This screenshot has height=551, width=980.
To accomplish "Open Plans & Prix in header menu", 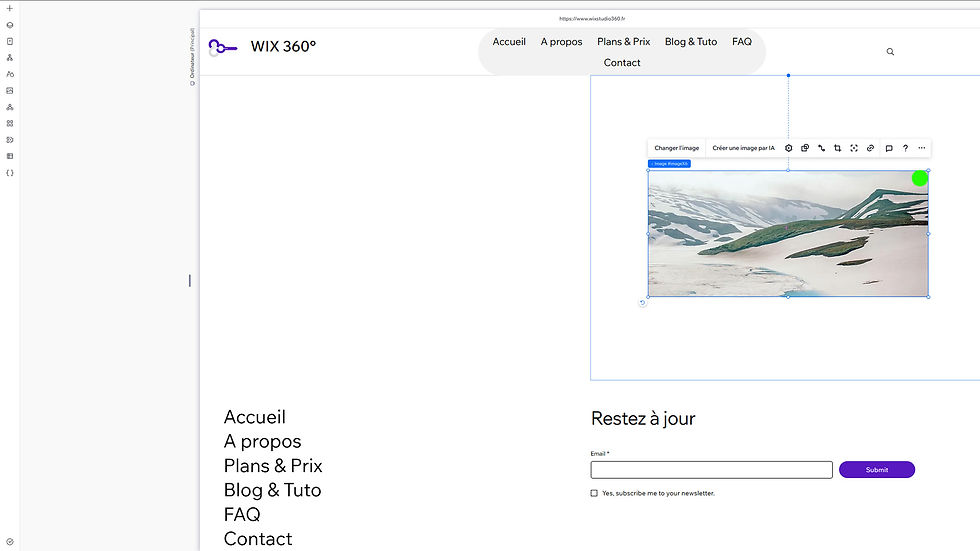I will tap(623, 42).
